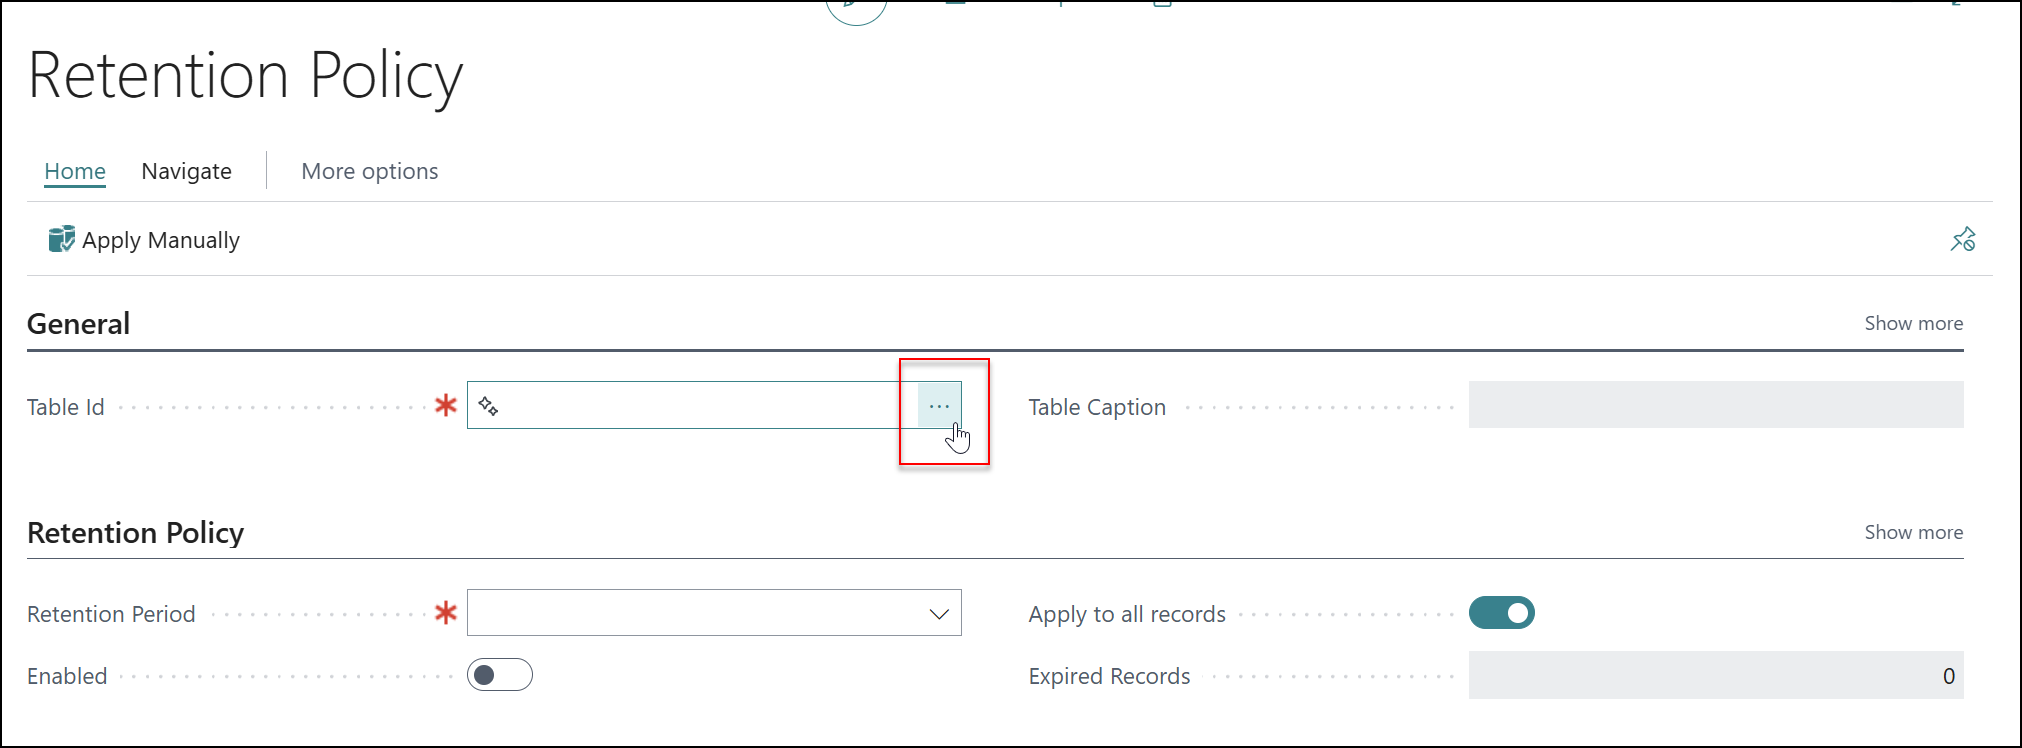Click the Retention Policy page title
The width and height of the screenshot is (2022, 748).
coord(245,74)
